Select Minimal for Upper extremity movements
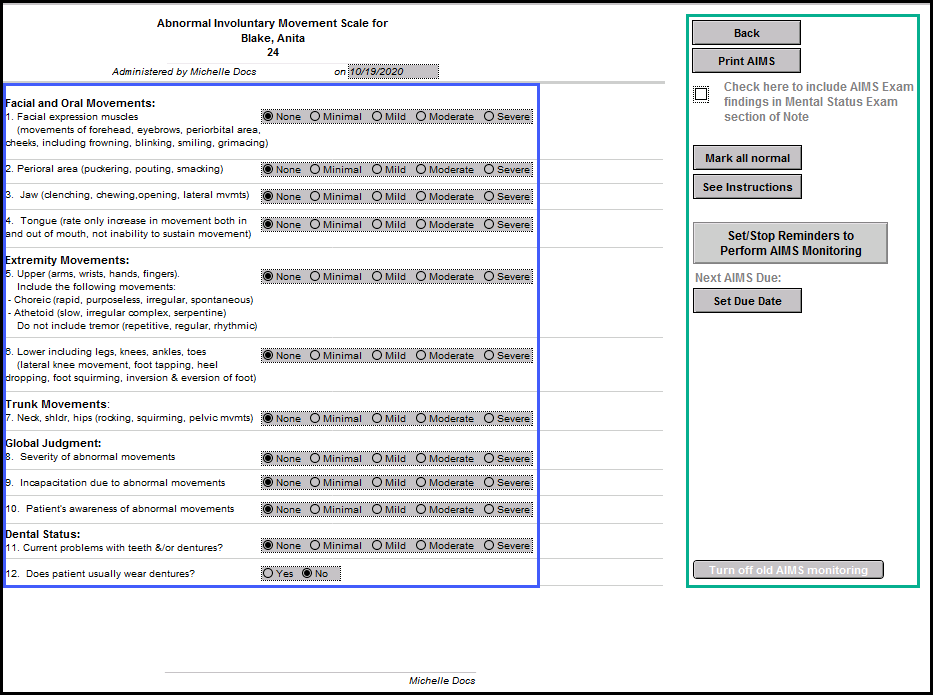Screen dimensions: 933x695 (x=316, y=277)
